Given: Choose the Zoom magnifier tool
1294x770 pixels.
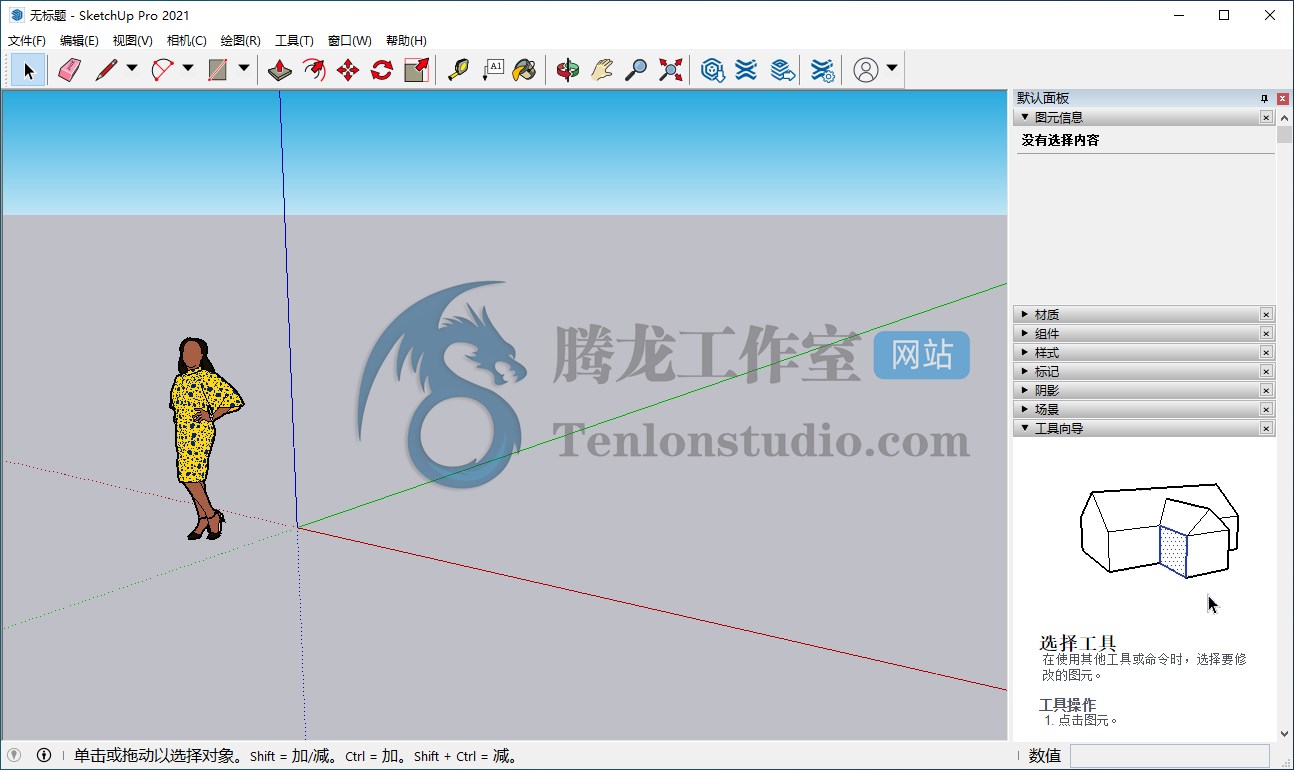Looking at the screenshot, I should tap(636, 70).
